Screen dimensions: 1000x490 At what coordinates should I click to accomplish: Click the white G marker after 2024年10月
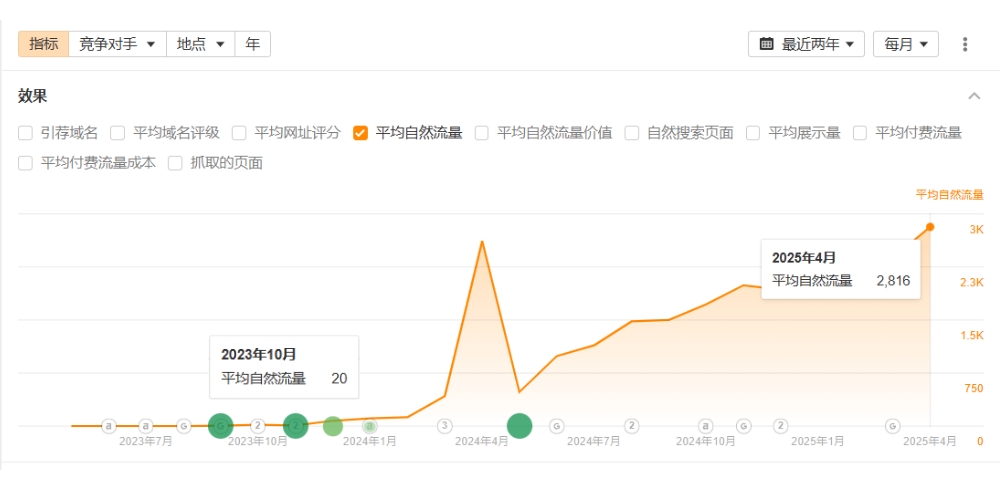coord(743,426)
